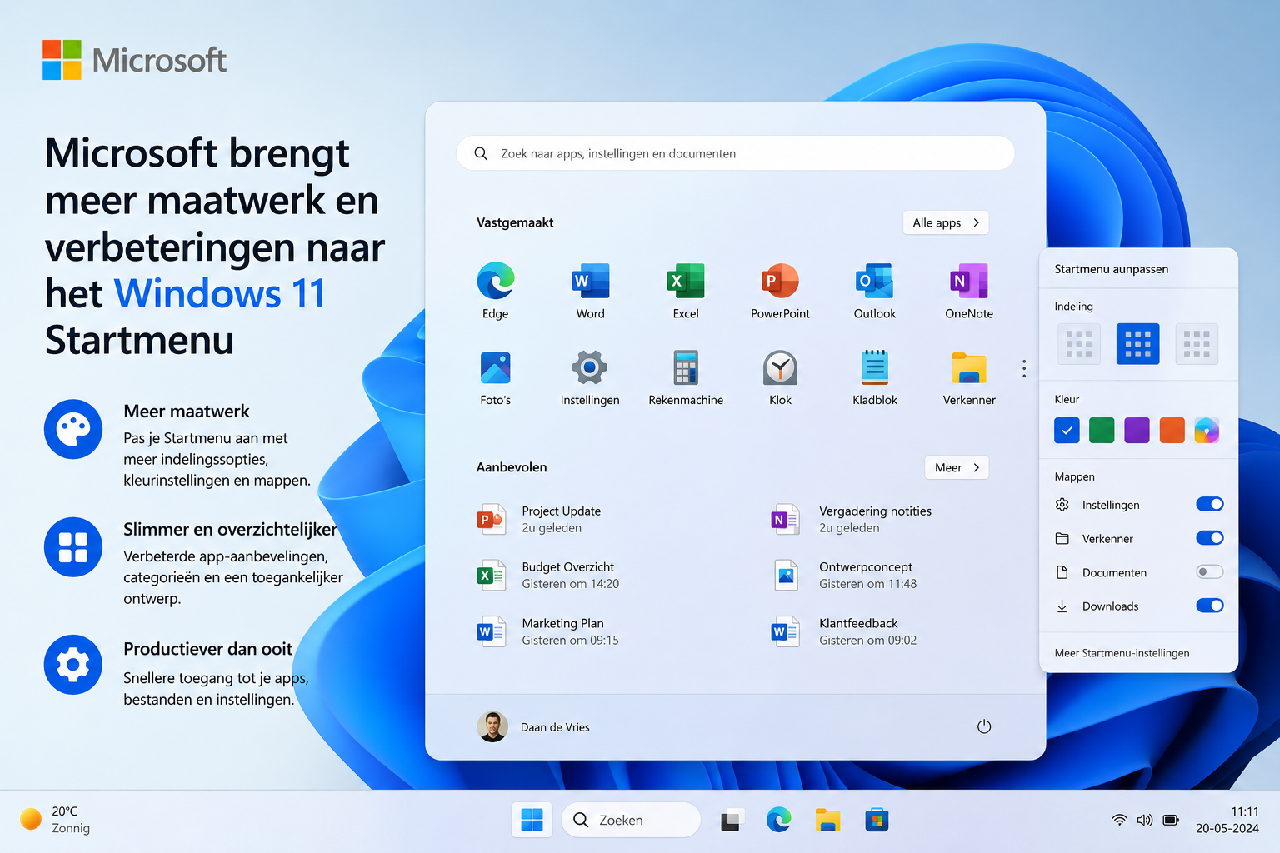Click the three-dot pinned page indicator

(x=1024, y=369)
